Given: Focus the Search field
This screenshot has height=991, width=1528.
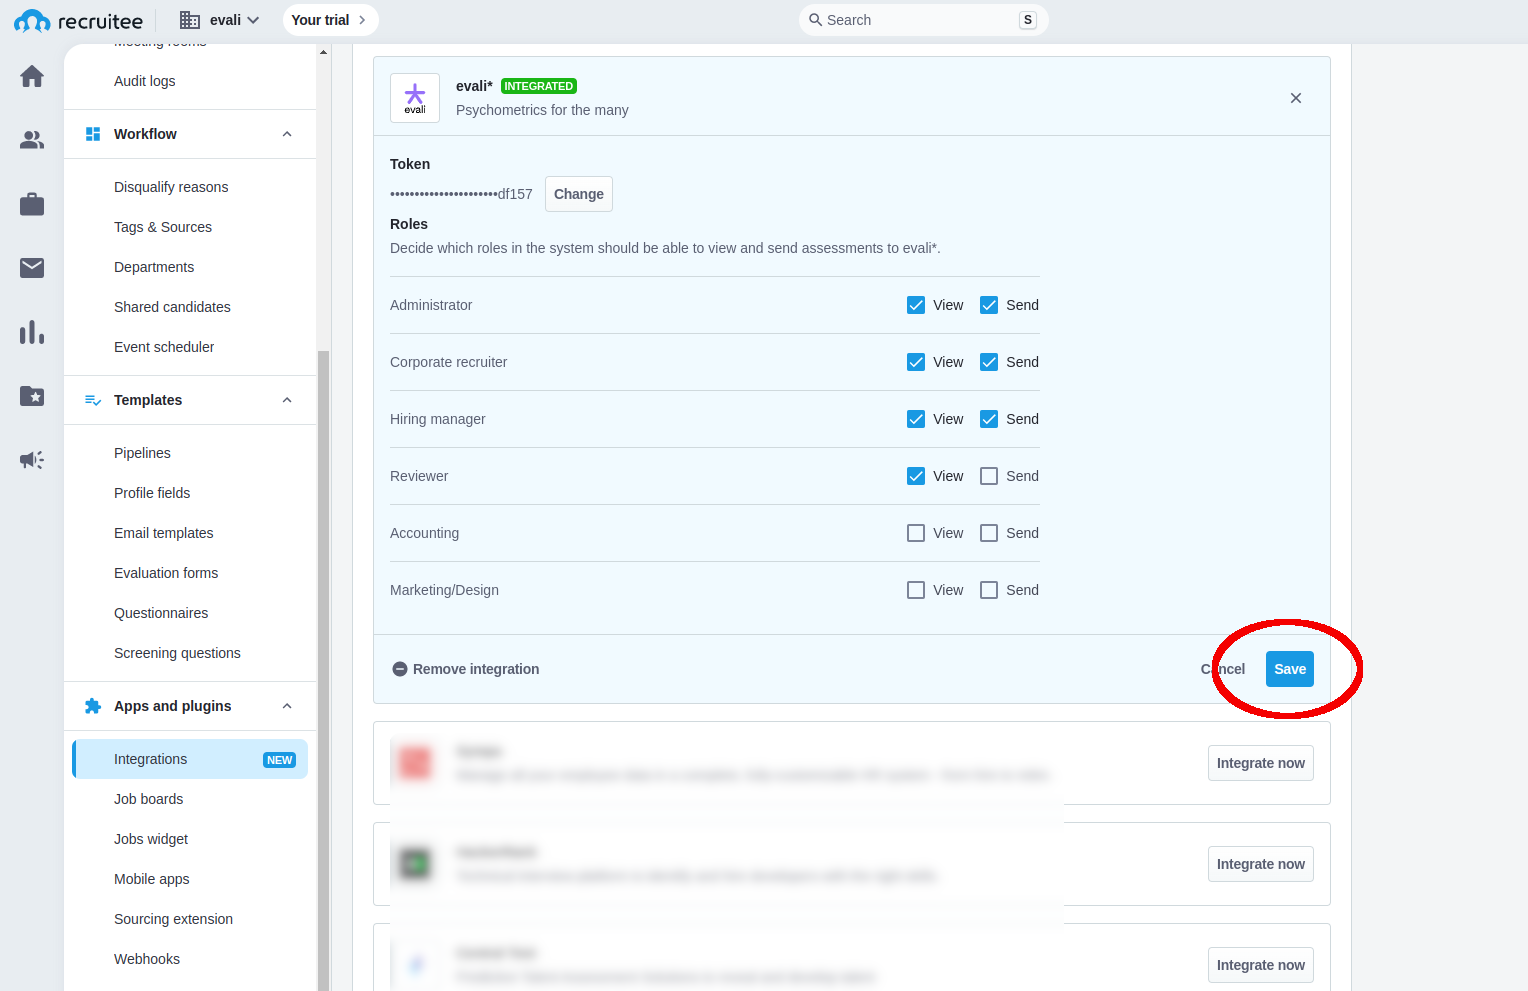Looking at the screenshot, I should [920, 20].
